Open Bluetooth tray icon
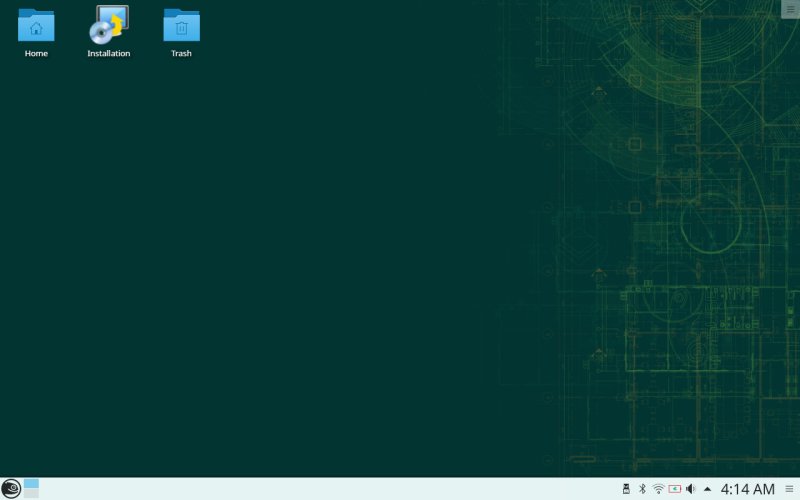 click(x=642, y=489)
